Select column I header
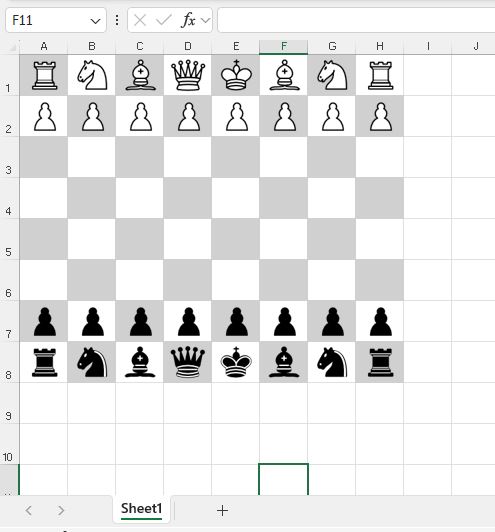This screenshot has width=495, height=532. pyautogui.click(x=428, y=47)
